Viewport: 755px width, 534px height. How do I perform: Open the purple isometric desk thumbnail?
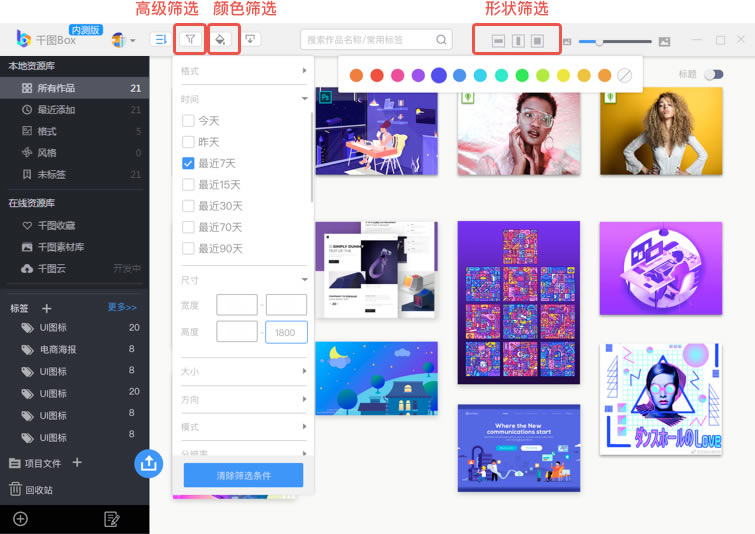[x=661, y=268]
